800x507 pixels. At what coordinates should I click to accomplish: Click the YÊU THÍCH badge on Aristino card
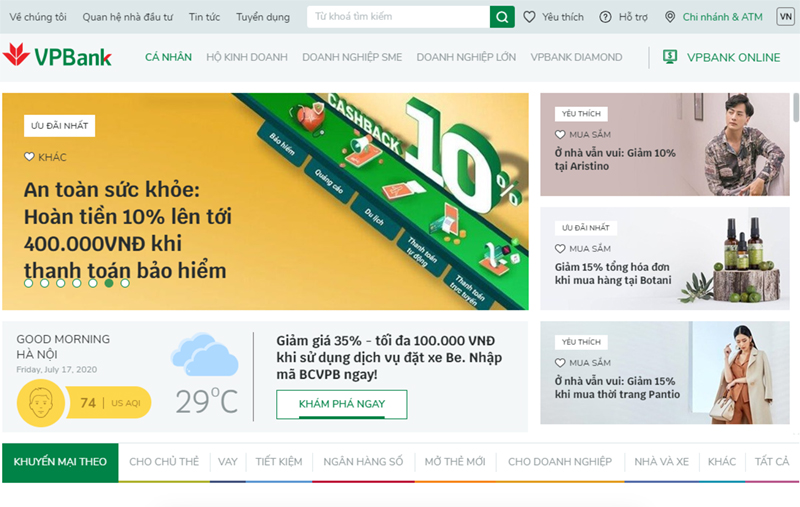click(581, 114)
